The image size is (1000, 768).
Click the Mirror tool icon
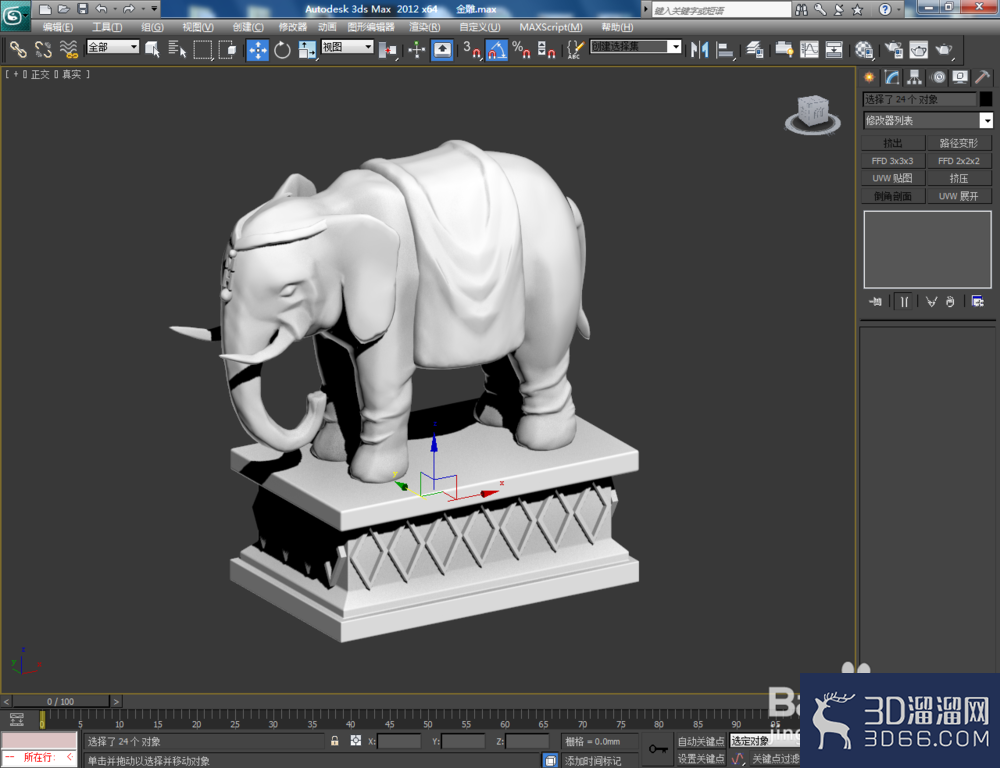click(700, 49)
